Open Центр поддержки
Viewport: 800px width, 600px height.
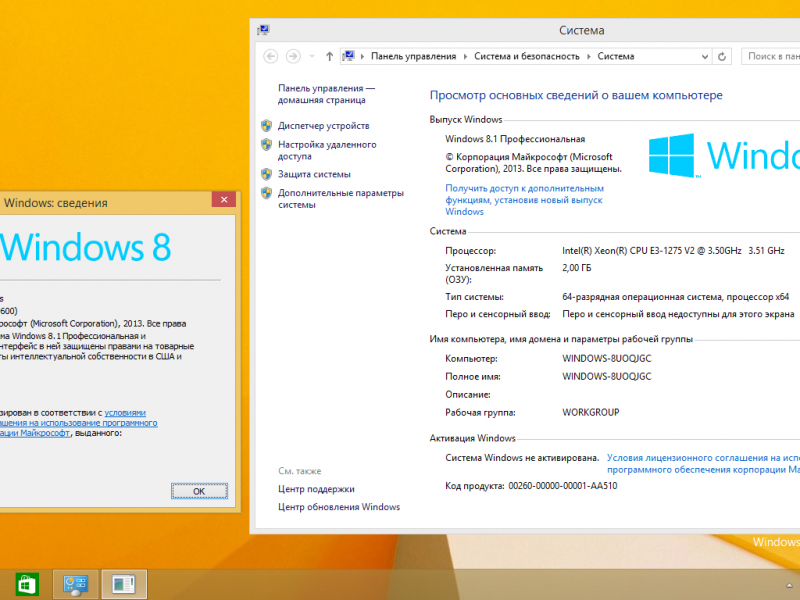coord(316,489)
